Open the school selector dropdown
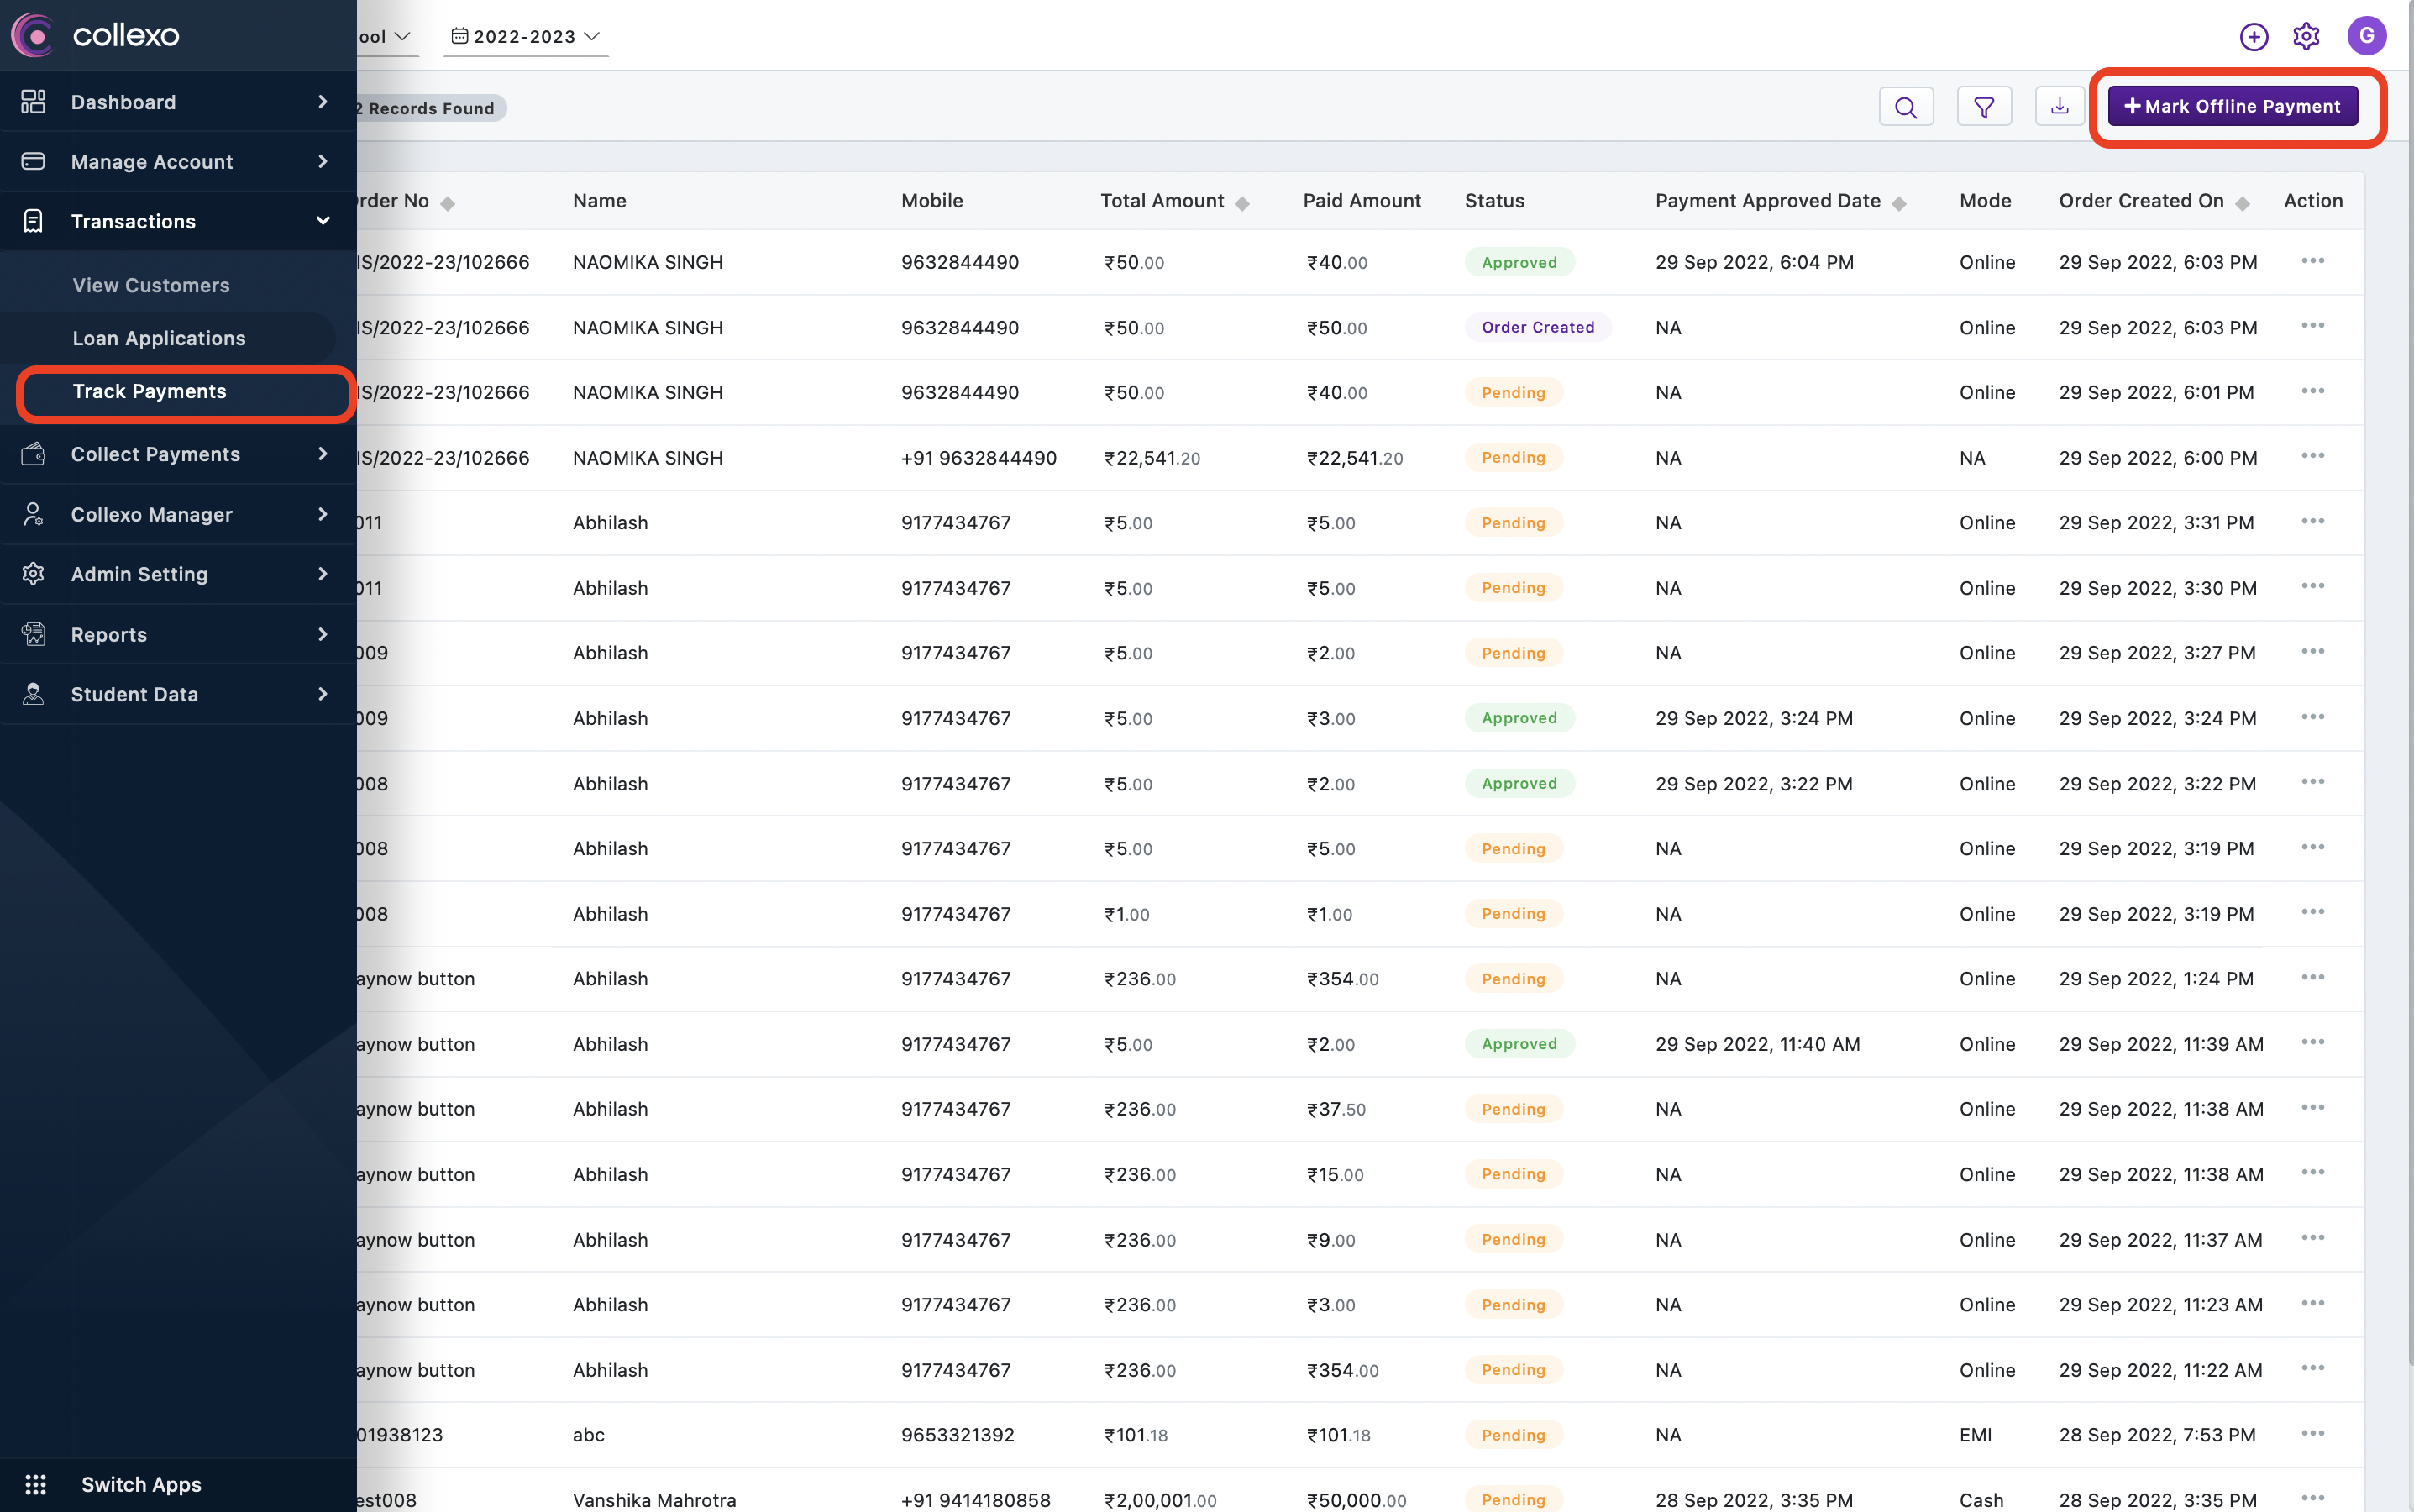The width and height of the screenshot is (2414, 1512). [388, 36]
